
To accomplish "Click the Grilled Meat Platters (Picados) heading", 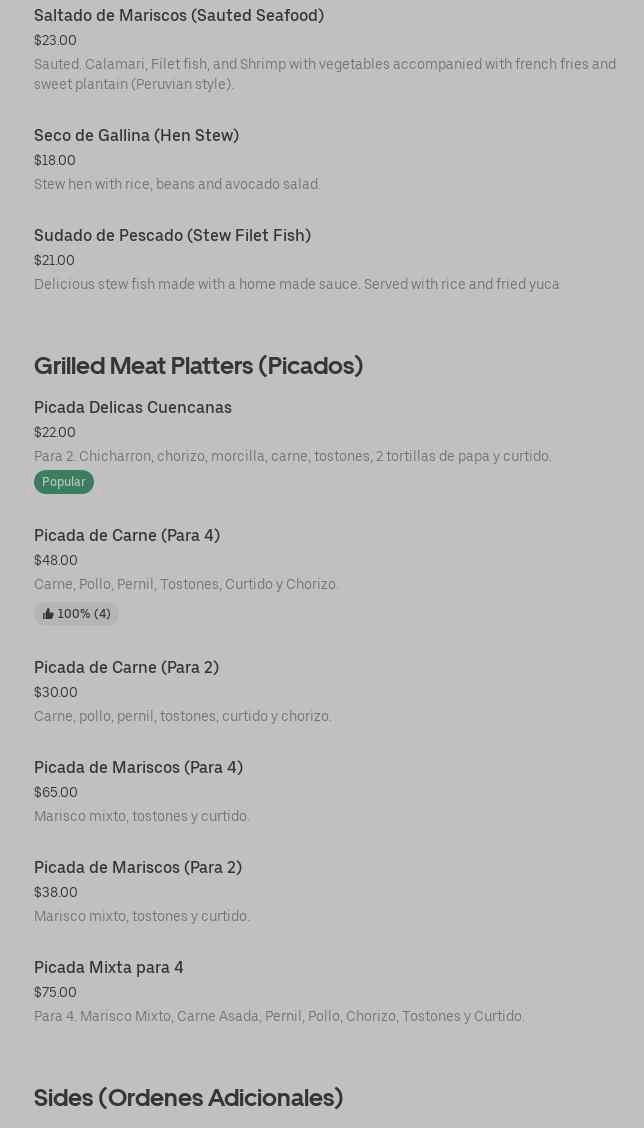I will tap(198, 366).
